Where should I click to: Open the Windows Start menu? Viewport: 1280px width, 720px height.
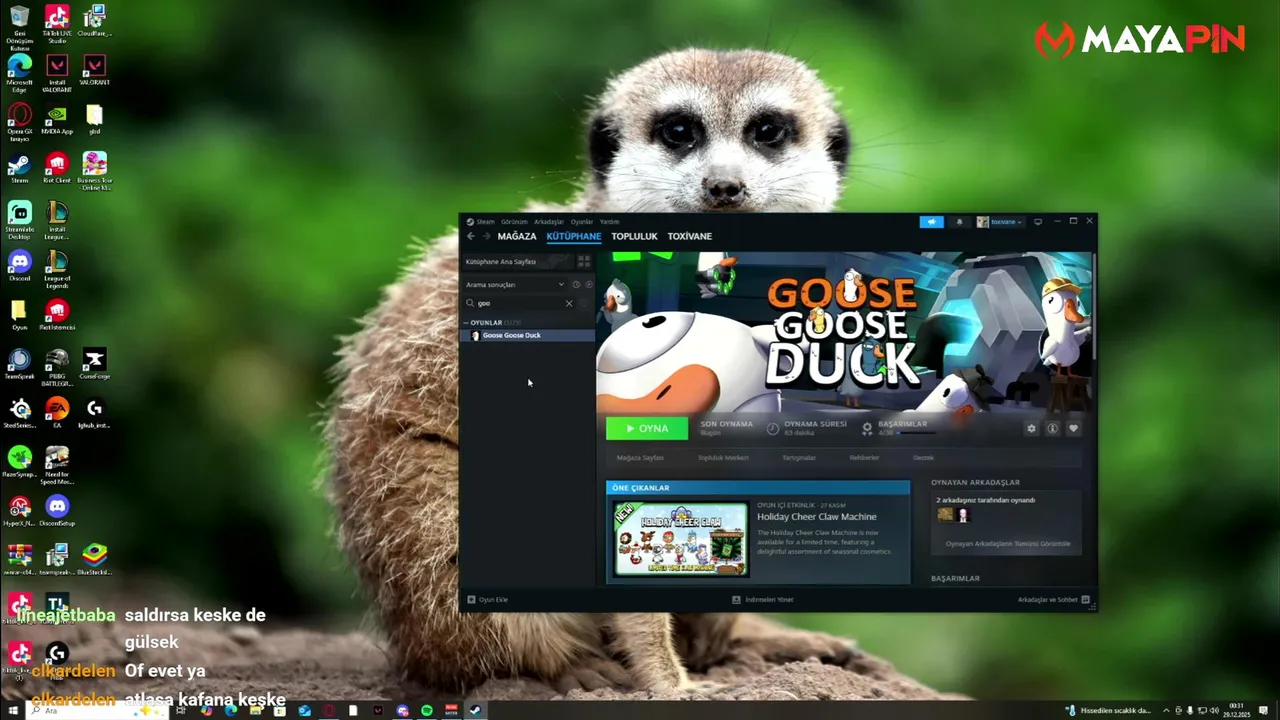(x=13, y=710)
